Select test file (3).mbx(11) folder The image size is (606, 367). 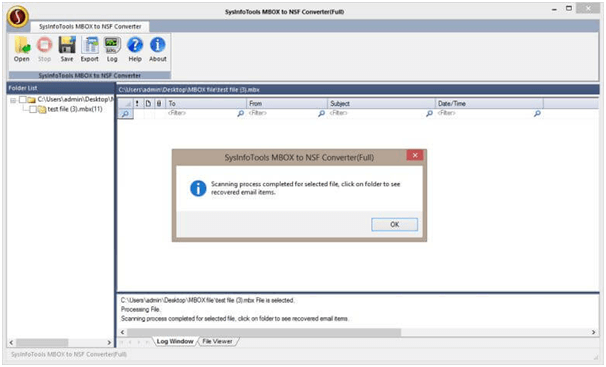tap(75, 109)
